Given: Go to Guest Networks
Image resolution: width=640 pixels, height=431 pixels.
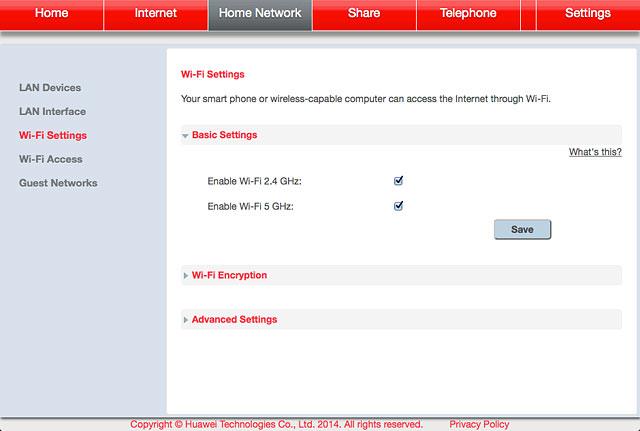Looking at the screenshot, I should point(58,183).
